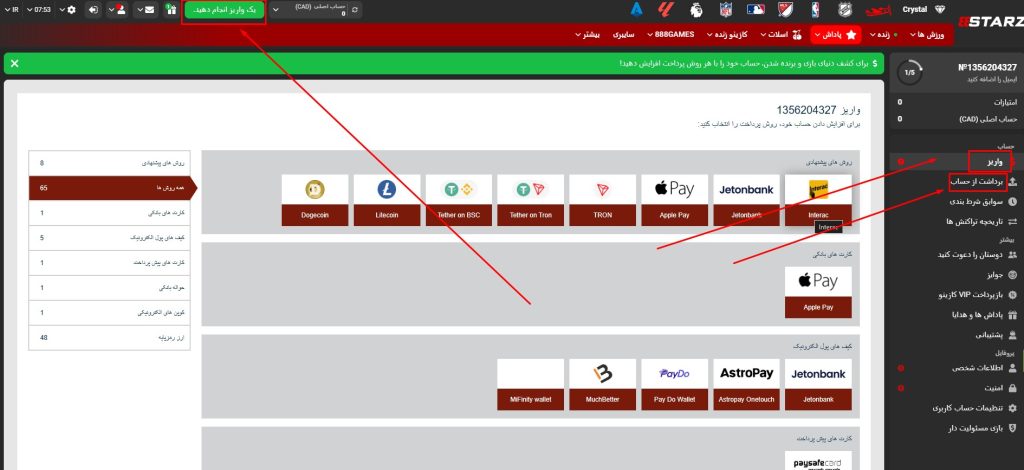This screenshot has width=1024, height=470.
Task: Select the Litecoin payment method
Action: click(x=387, y=200)
